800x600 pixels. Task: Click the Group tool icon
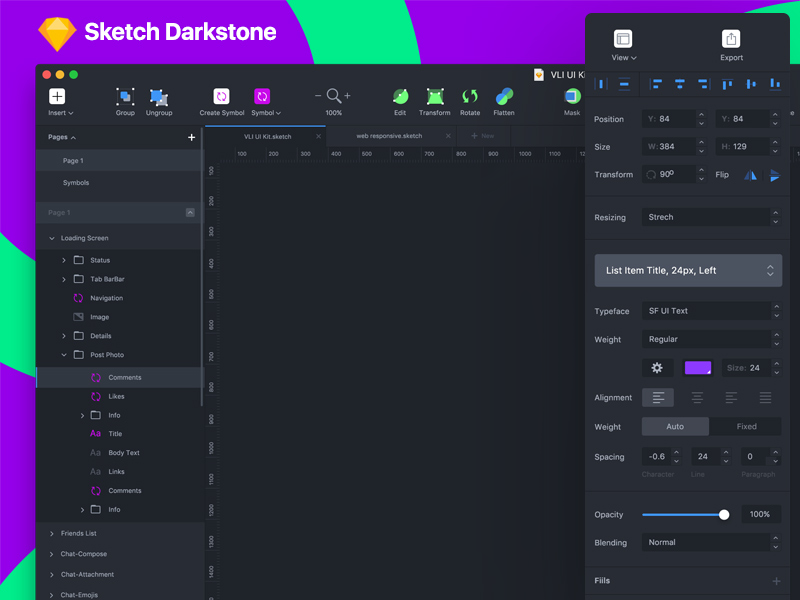point(125,97)
